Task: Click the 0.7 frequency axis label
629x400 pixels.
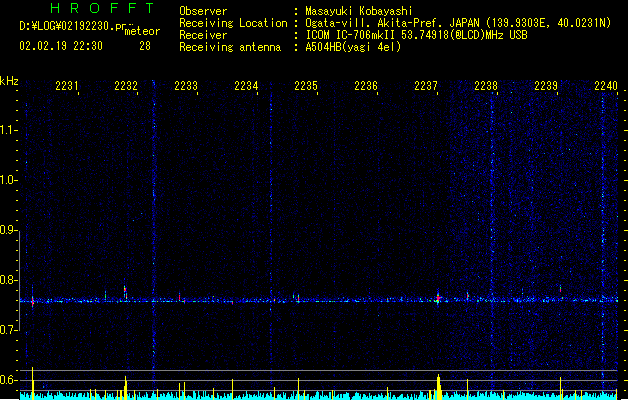Action: click(x=9, y=330)
